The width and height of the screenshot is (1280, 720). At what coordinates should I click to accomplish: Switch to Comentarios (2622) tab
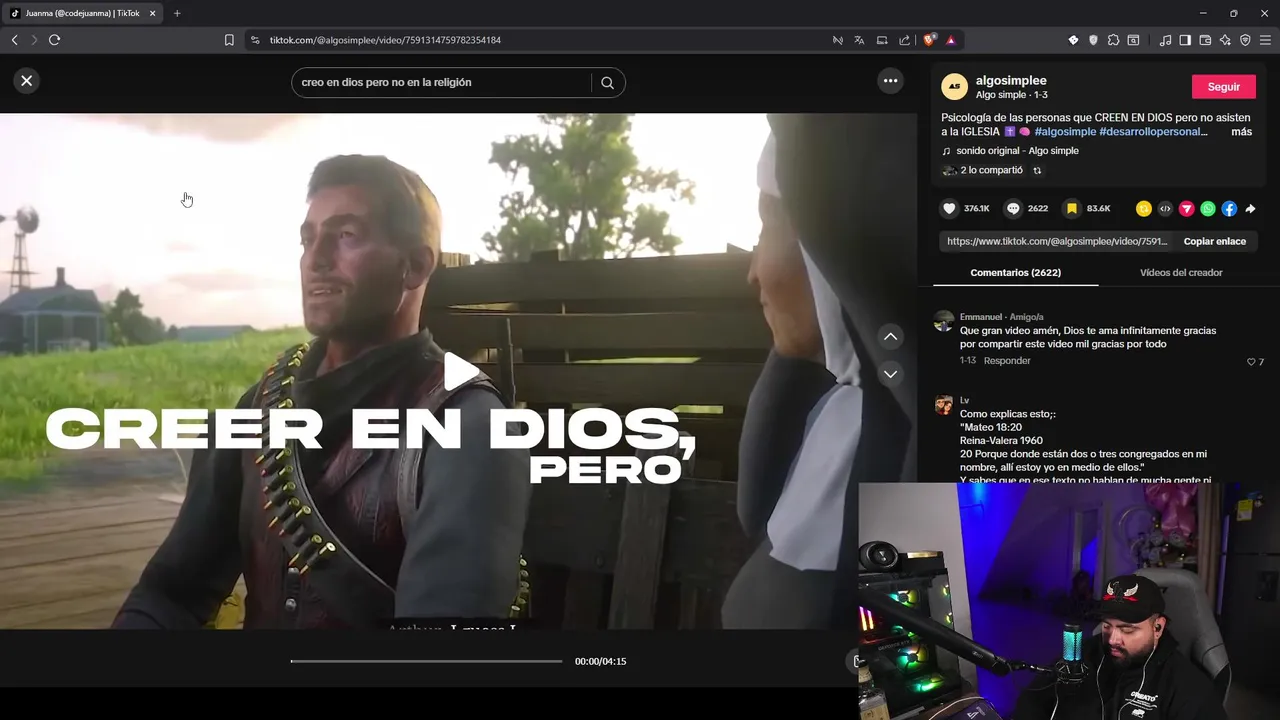tap(1015, 272)
